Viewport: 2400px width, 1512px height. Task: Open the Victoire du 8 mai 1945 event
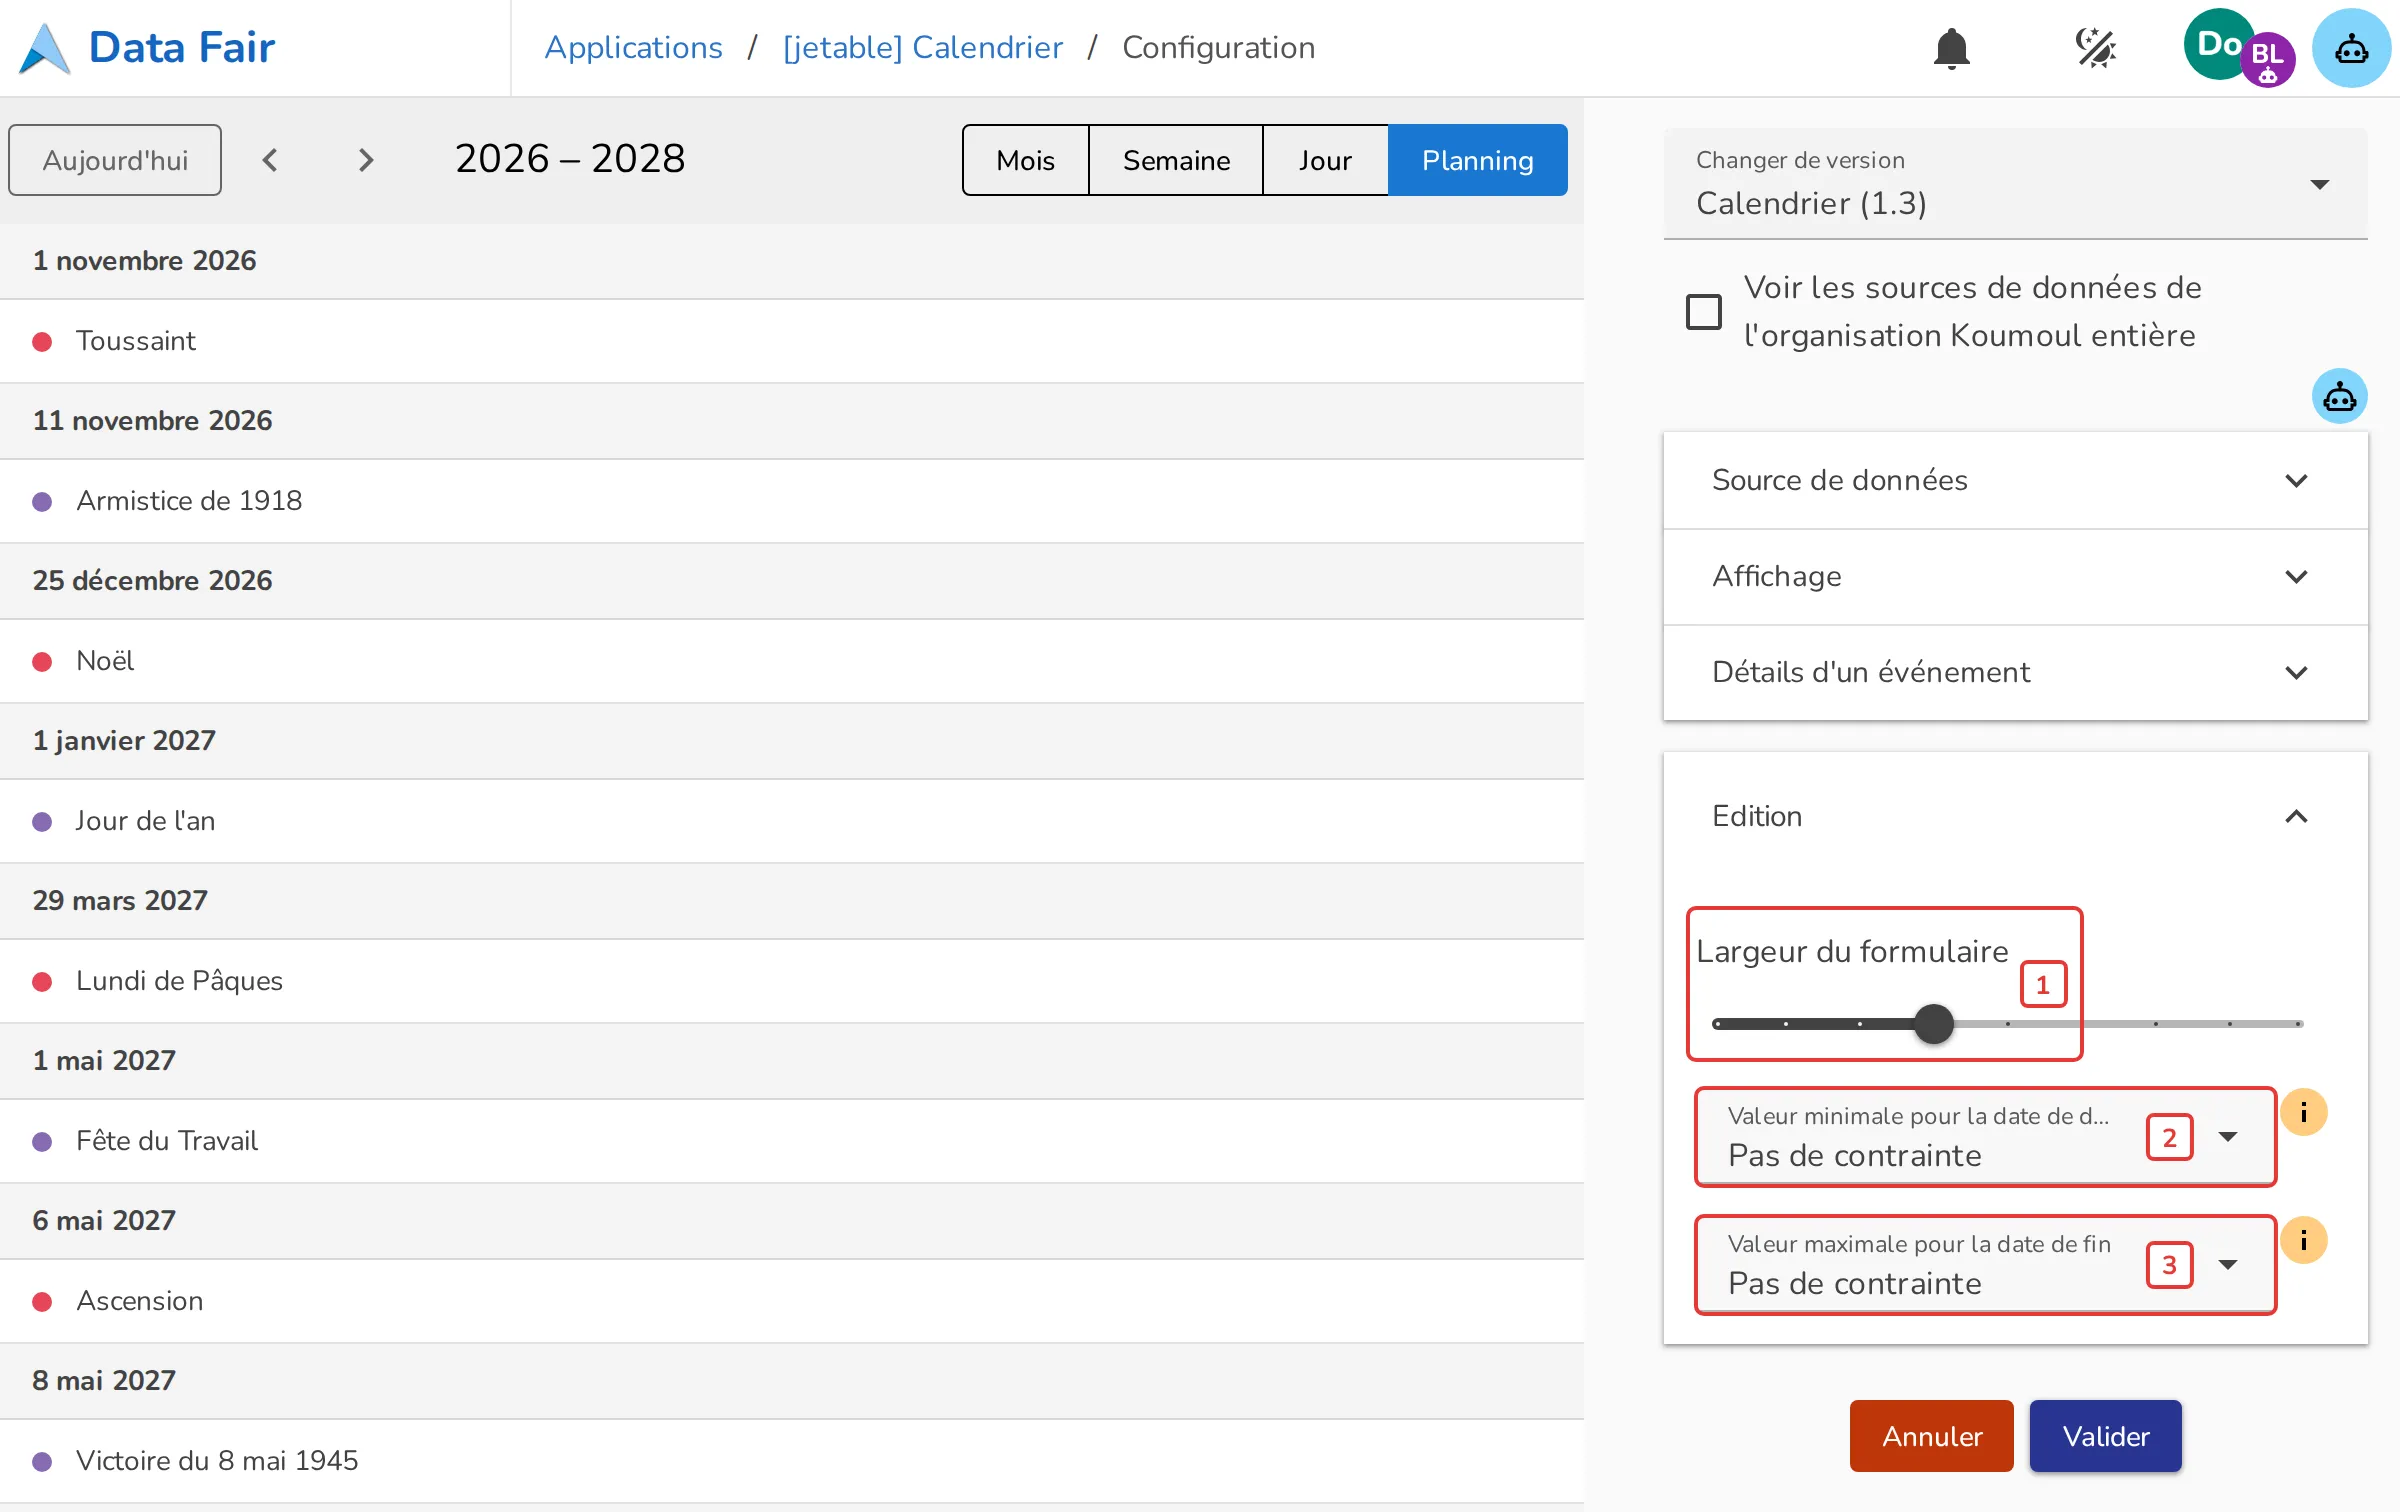(792, 1461)
